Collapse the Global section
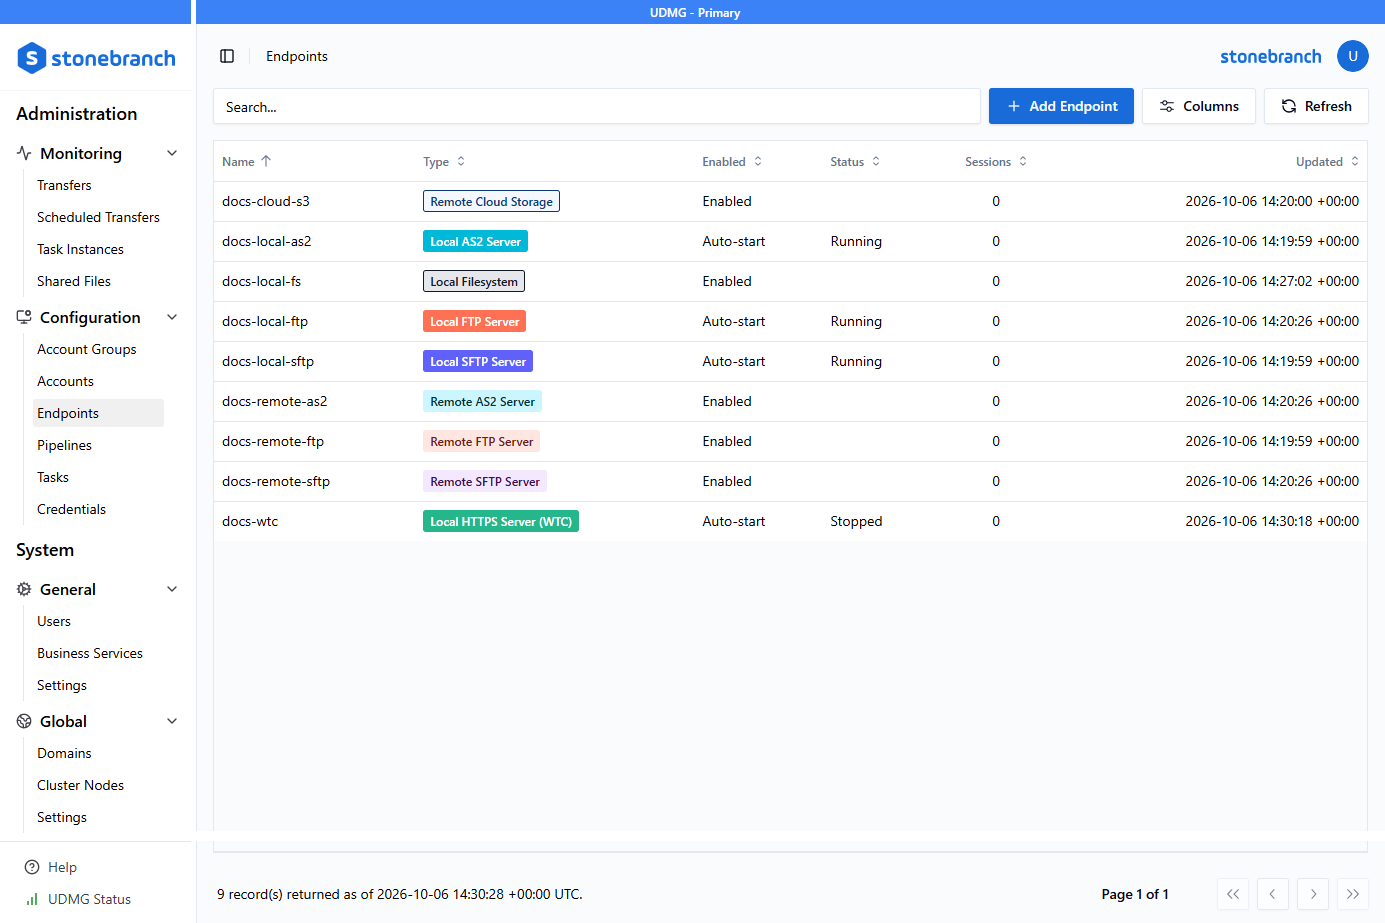This screenshot has width=1385, height=923. point(172,721)
